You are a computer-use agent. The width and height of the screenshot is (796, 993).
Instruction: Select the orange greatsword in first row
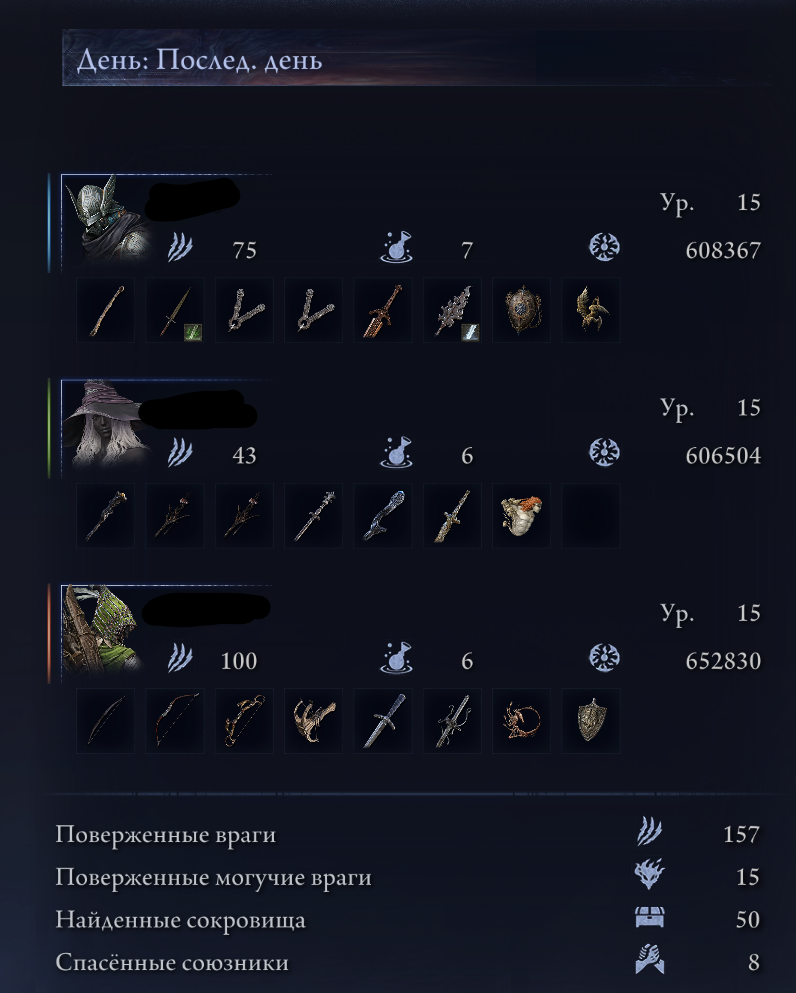(x=382, y=310)
